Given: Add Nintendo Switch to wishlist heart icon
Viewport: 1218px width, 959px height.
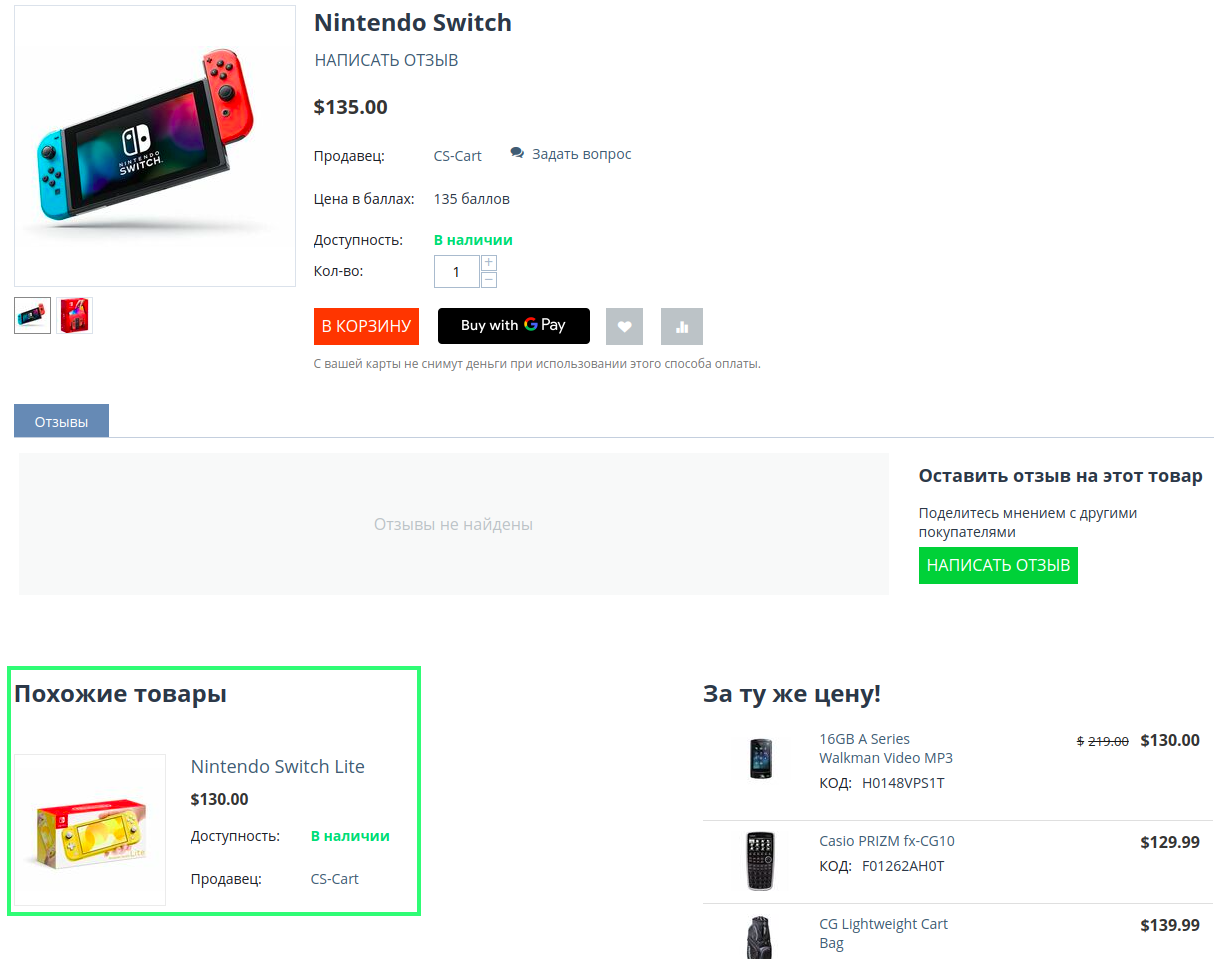Looking at the screenshot, I should 624,326.
